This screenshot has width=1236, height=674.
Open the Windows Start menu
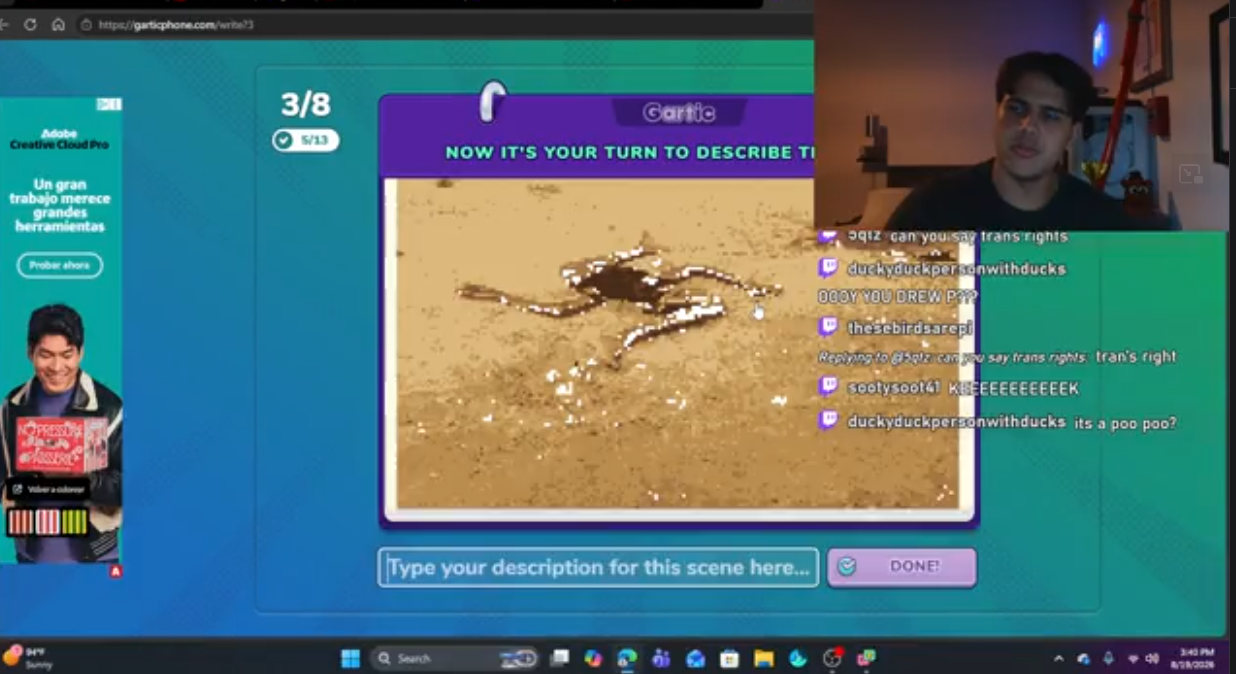(x=350, y=658)
